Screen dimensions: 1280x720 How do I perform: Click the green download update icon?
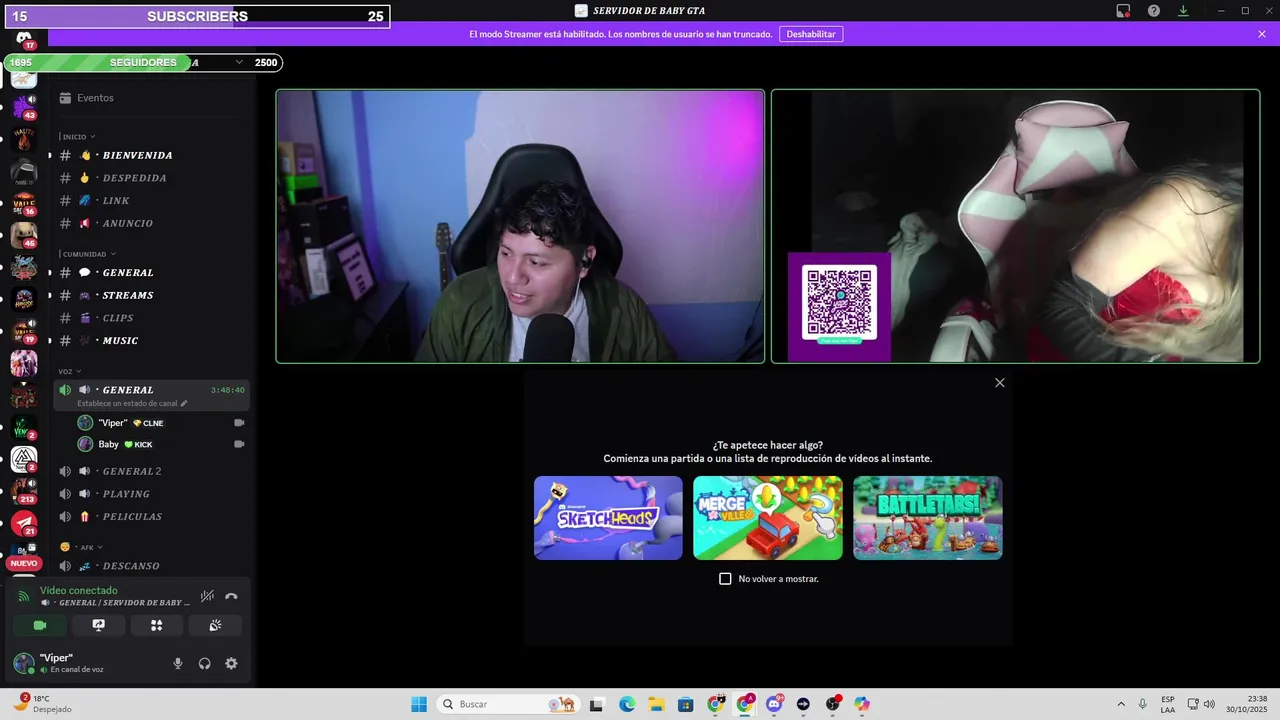coord(1183,11)
